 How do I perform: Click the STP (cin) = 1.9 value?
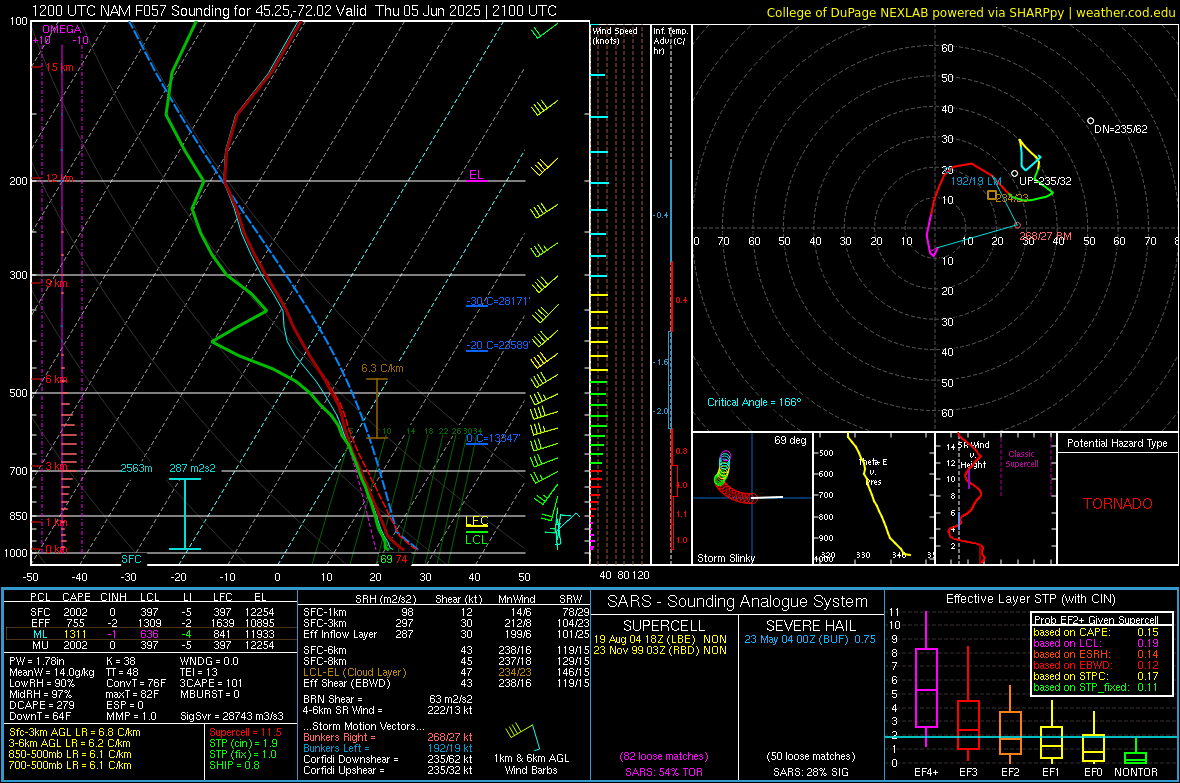coord(243,743)
